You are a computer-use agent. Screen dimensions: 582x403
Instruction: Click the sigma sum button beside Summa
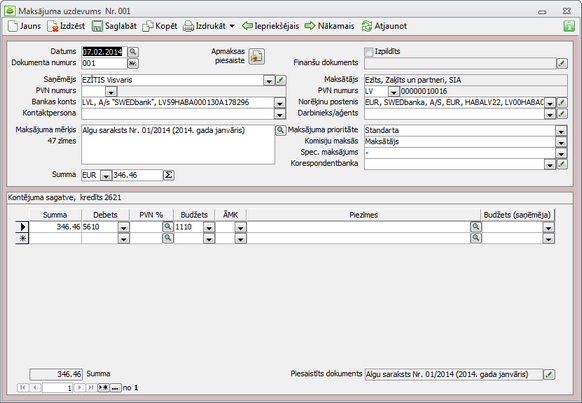click(x=169, y=175)
